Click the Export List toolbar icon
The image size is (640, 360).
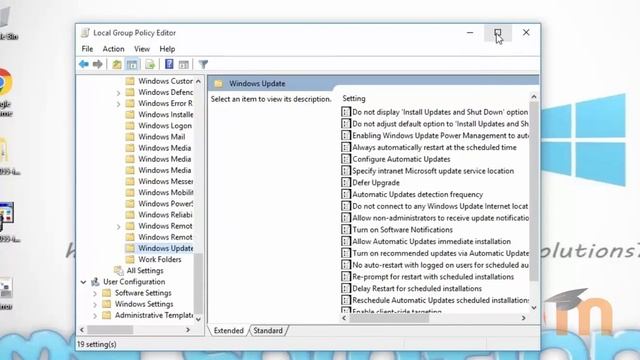(x=150, y=64)
